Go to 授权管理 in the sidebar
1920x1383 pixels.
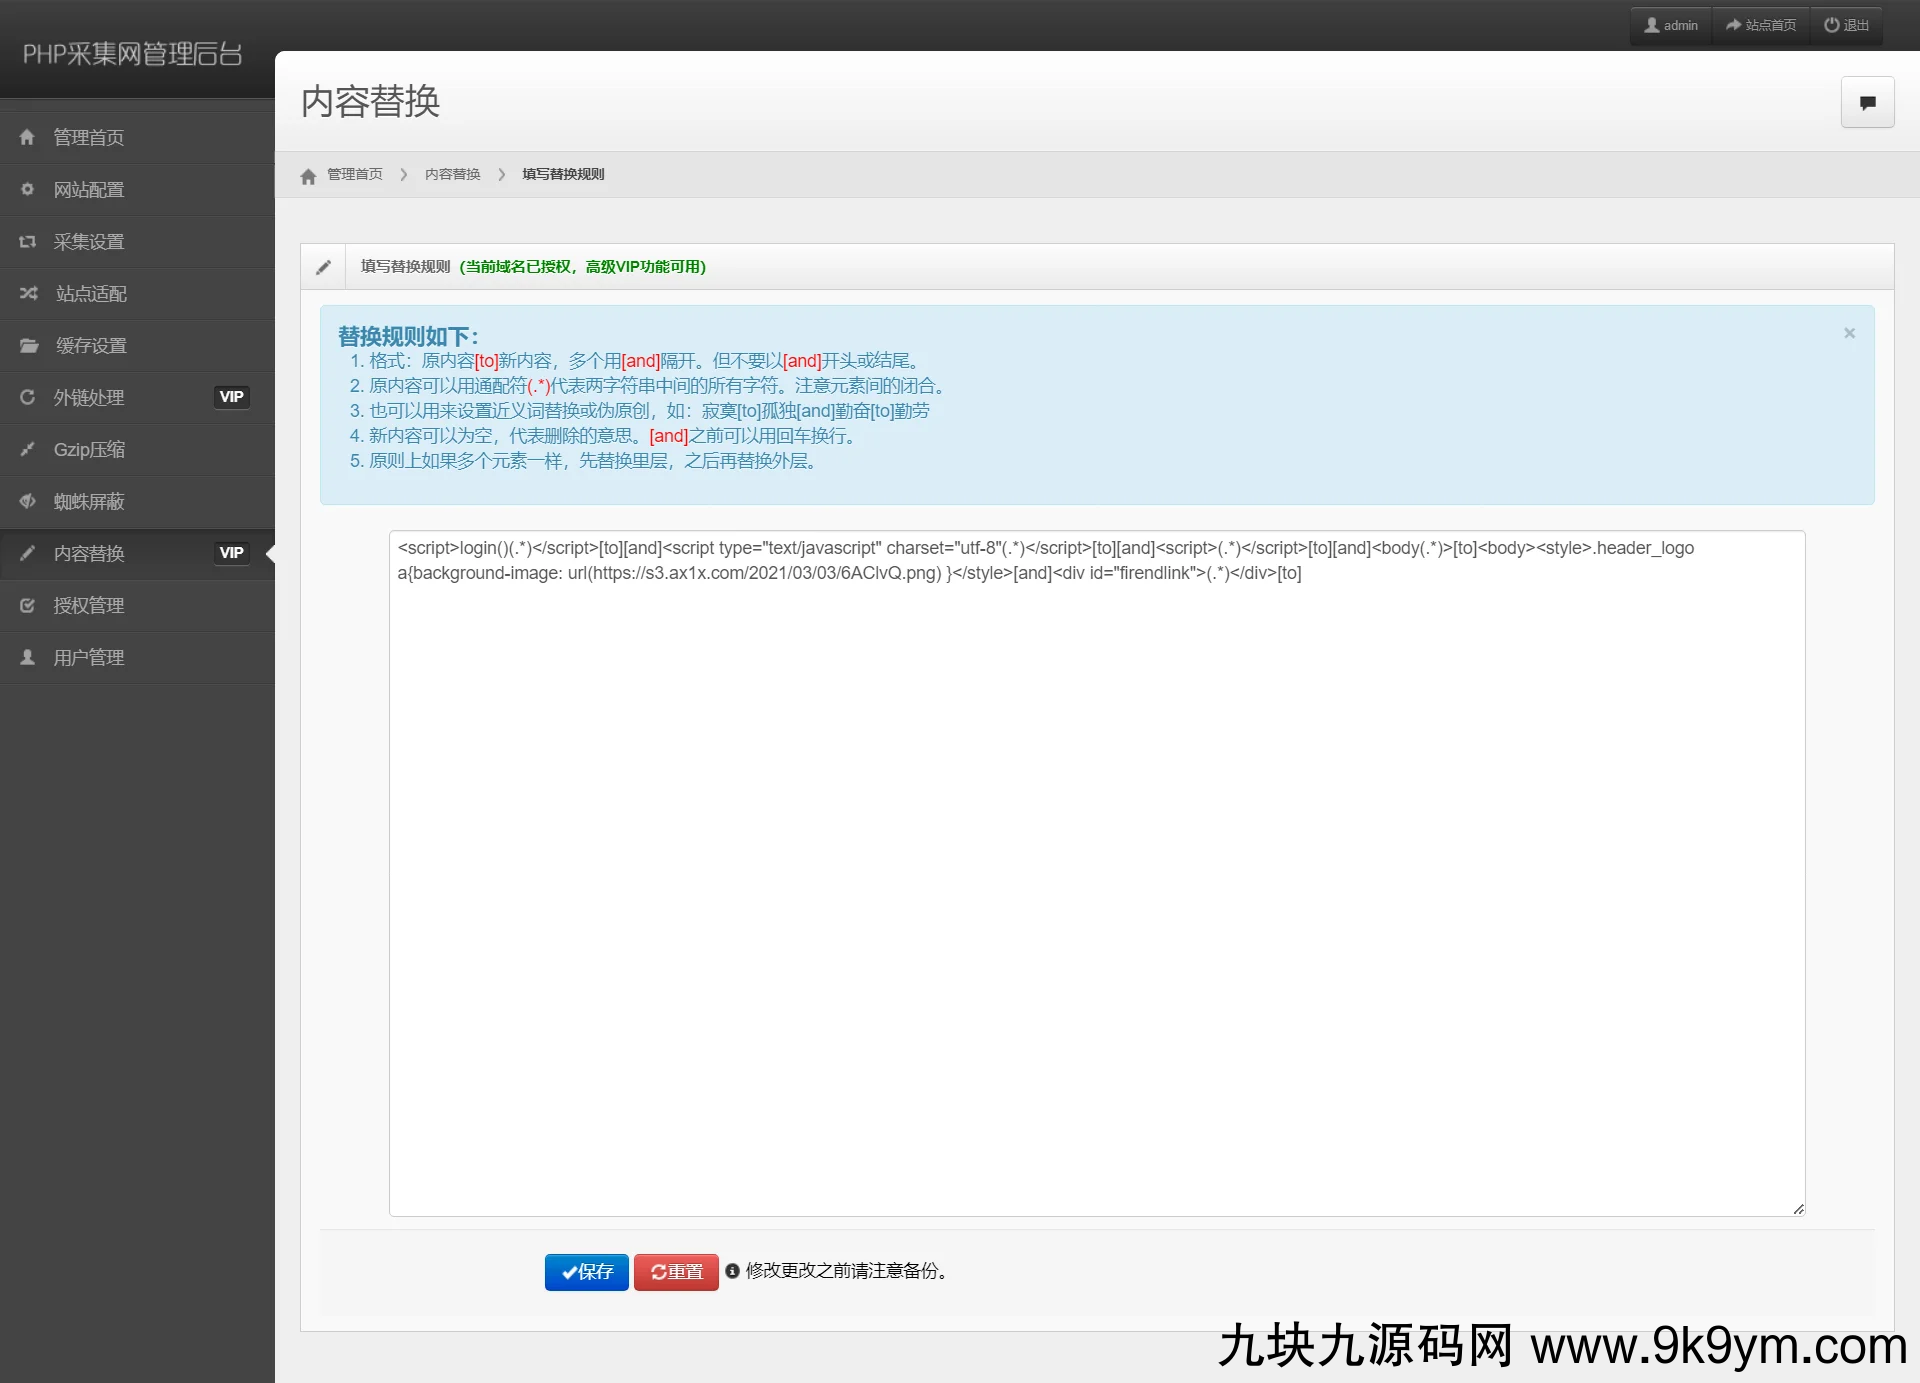coord(89,605)
